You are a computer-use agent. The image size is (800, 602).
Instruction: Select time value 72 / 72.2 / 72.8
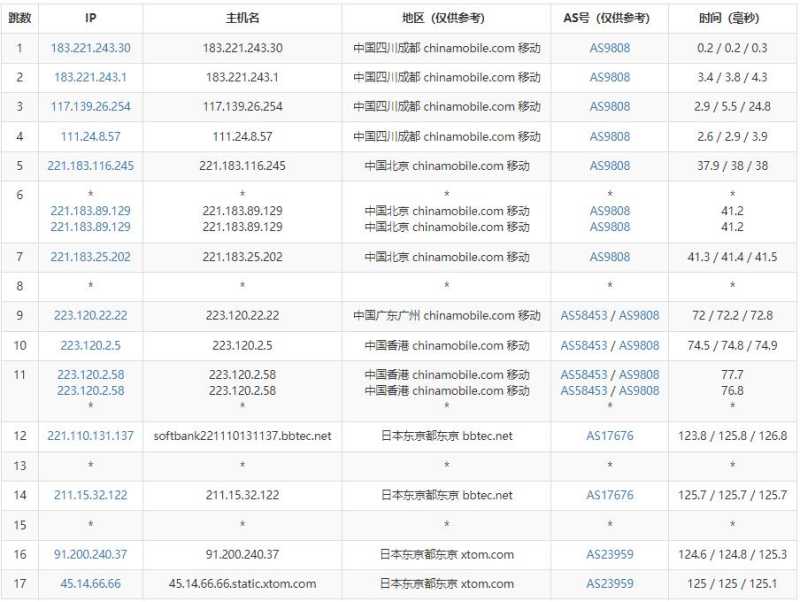pyautogui.click(x=732, y=315)
